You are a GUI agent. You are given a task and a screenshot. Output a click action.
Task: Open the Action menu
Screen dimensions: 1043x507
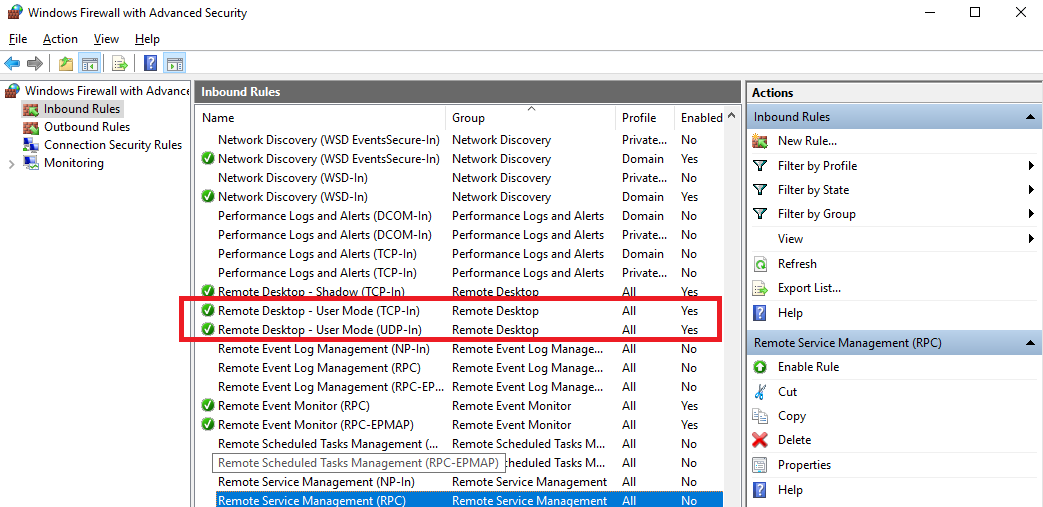click(x=61, y=39)
